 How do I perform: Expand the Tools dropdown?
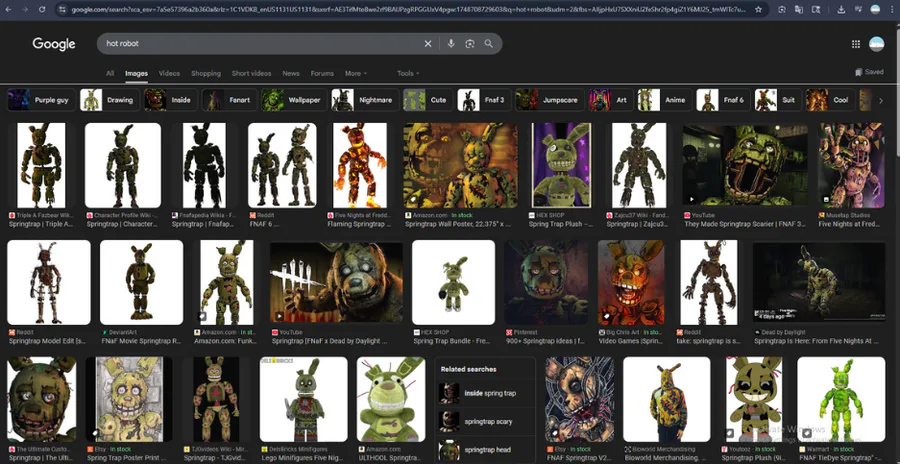coord(408,74)
